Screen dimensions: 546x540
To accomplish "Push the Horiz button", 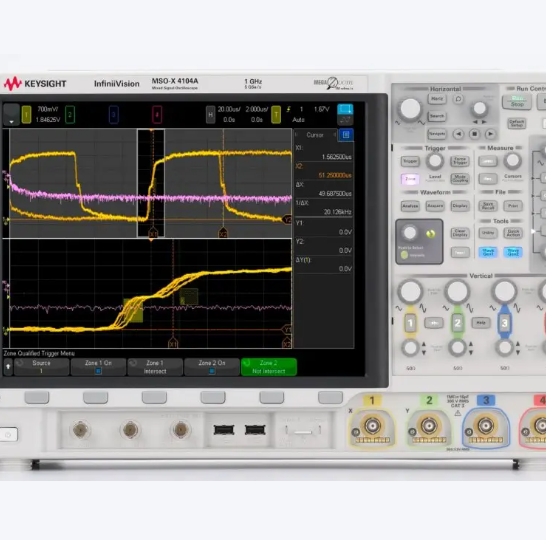I will pos(437,99).
